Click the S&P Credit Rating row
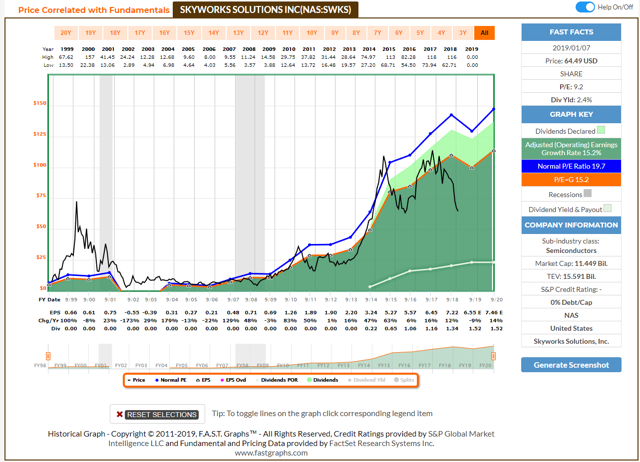This screenshot has width=640, height=462. pos(571,289)
